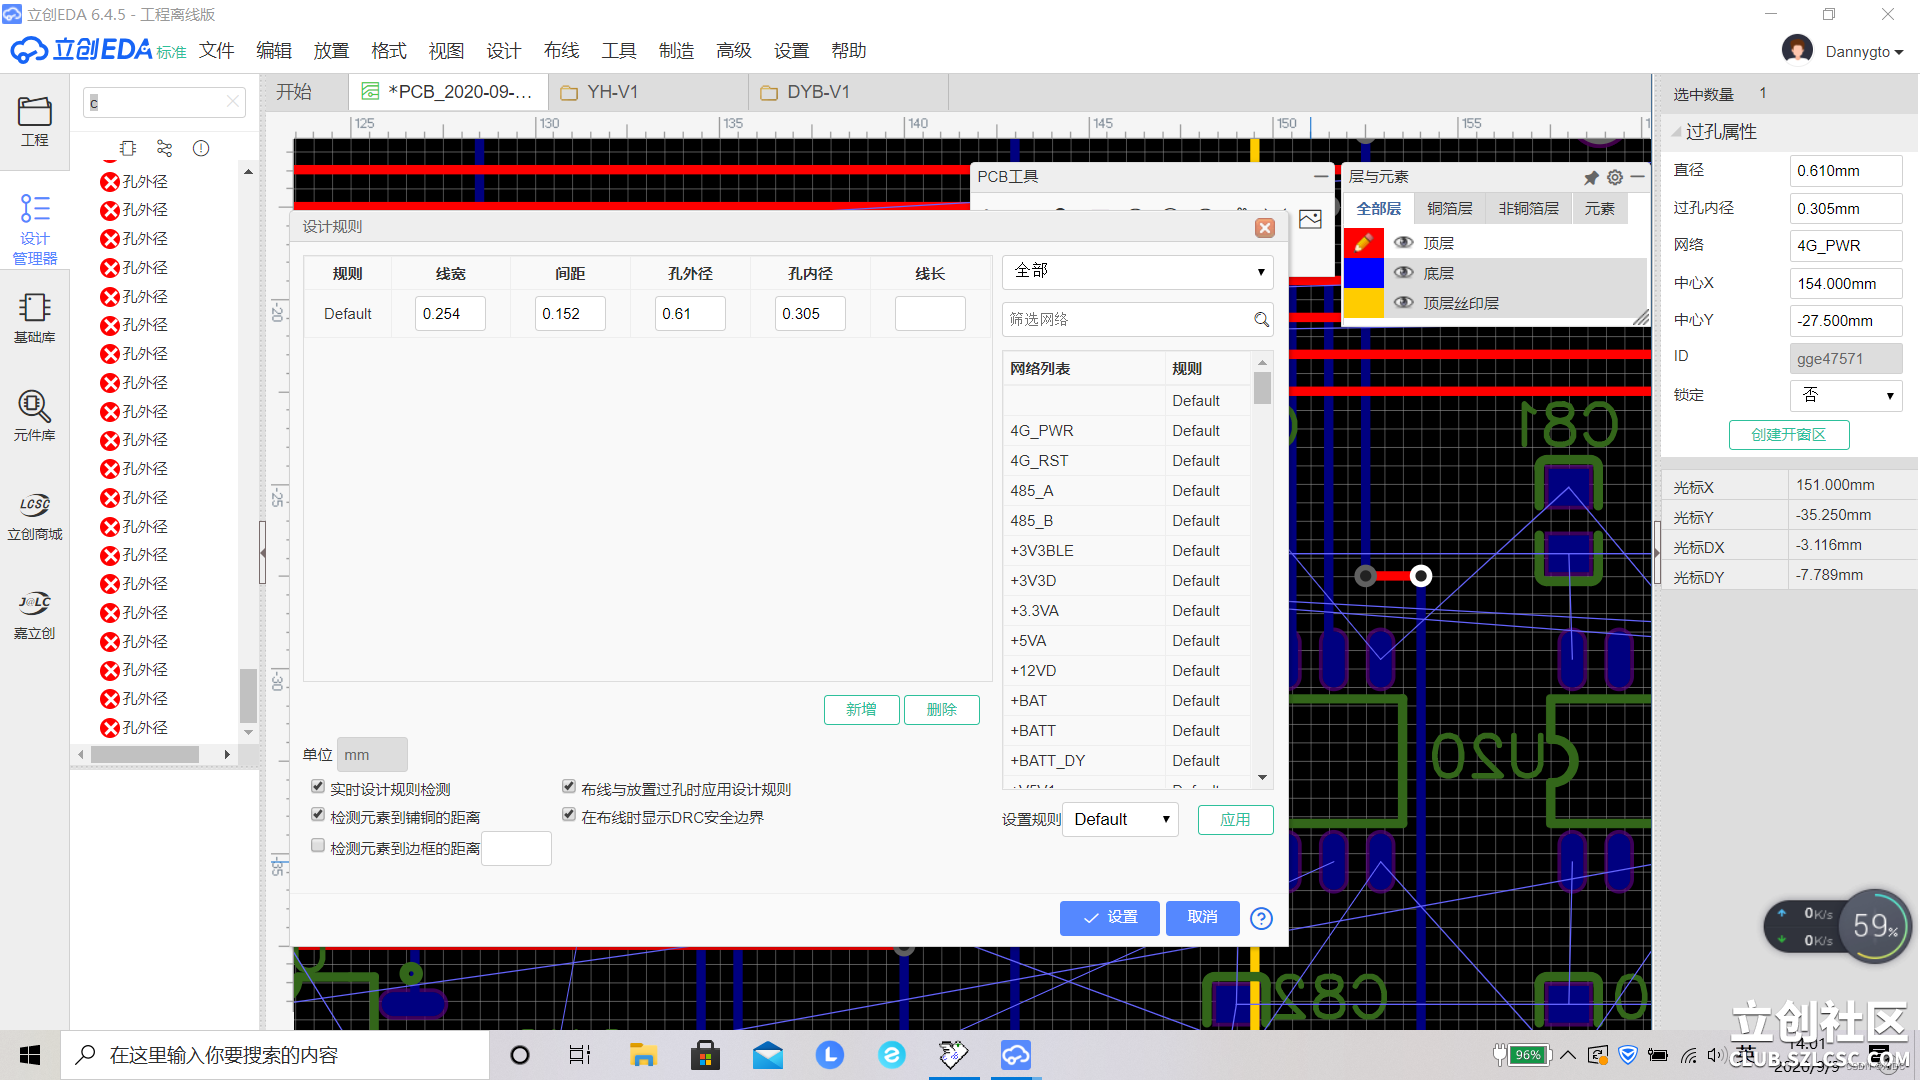Open the 锁定 dropdown in via properties
This screenshot has width=1920, height=1080.
[1845, 395]
